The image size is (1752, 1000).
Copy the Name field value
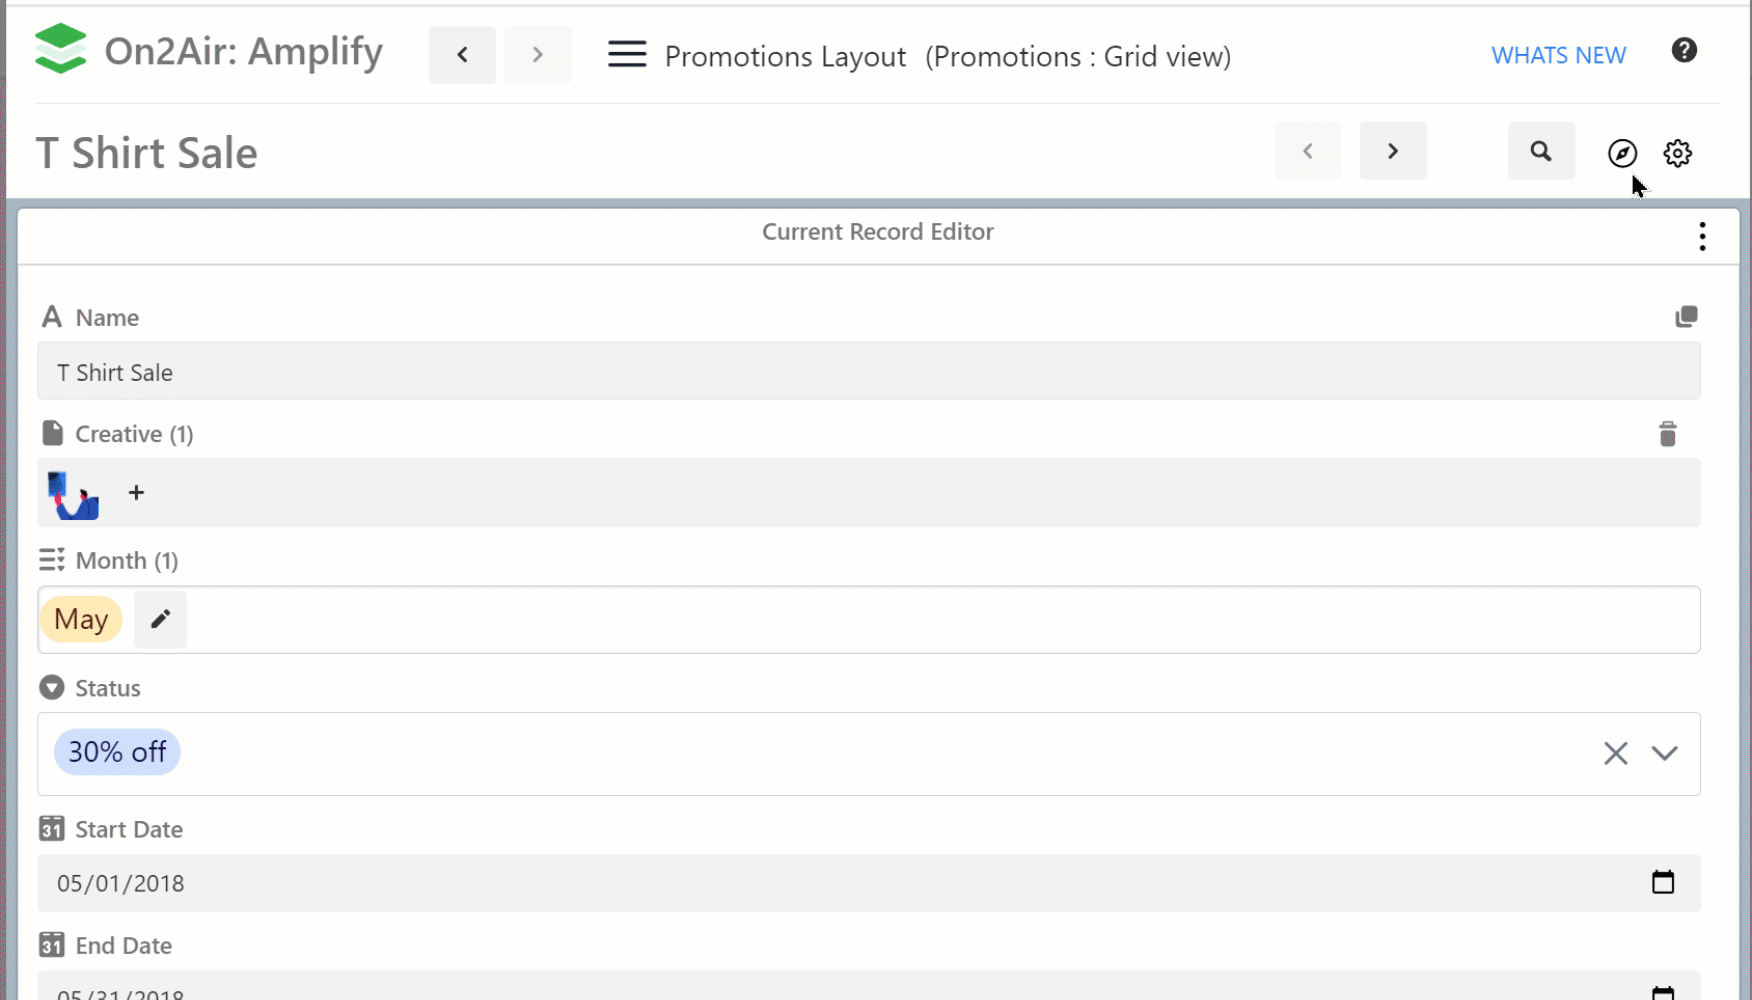click(x=1686, y=317)
